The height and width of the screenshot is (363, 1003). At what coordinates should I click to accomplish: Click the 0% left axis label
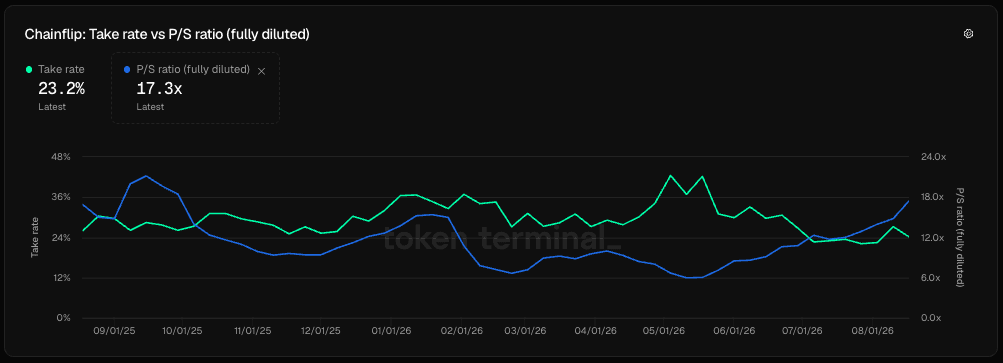[64, 318]
